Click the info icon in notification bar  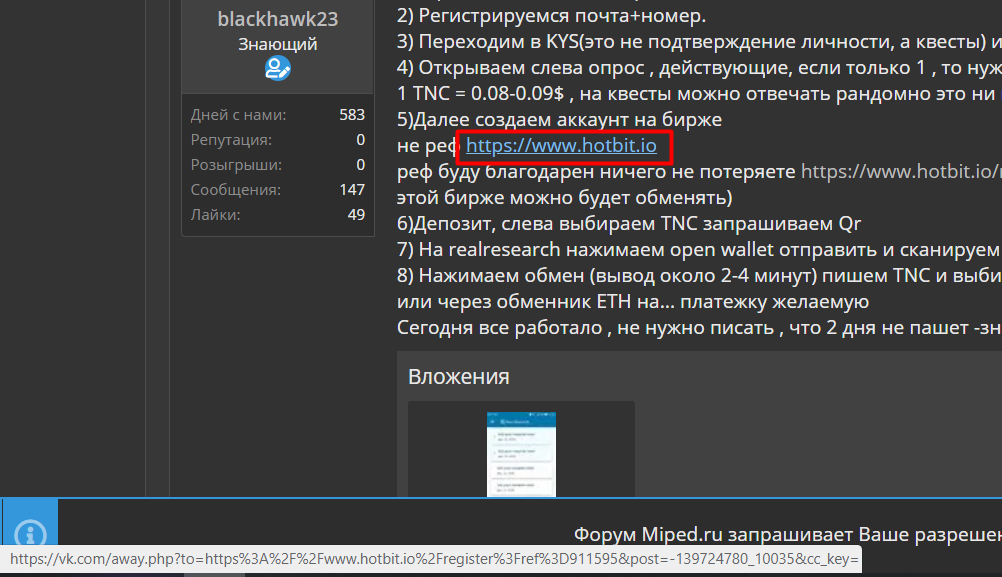(x=30, y=532)
